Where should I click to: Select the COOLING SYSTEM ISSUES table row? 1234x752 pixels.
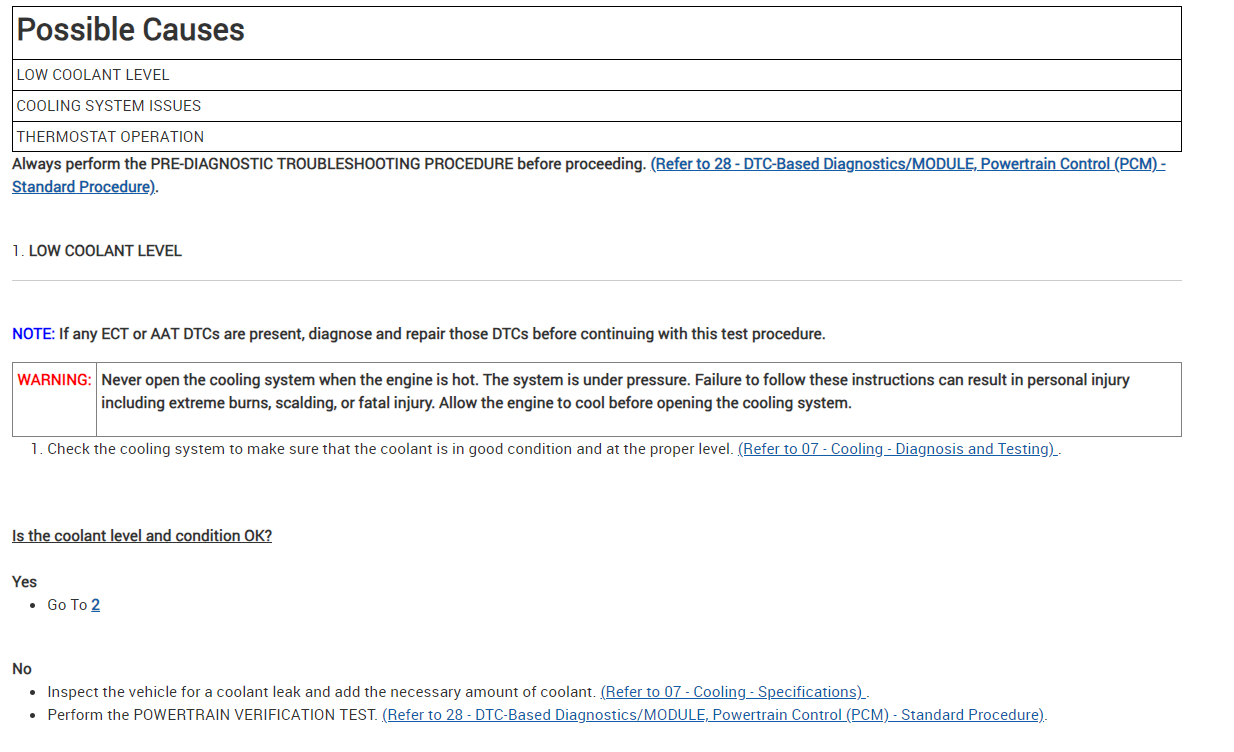click(x=109, y=106)
